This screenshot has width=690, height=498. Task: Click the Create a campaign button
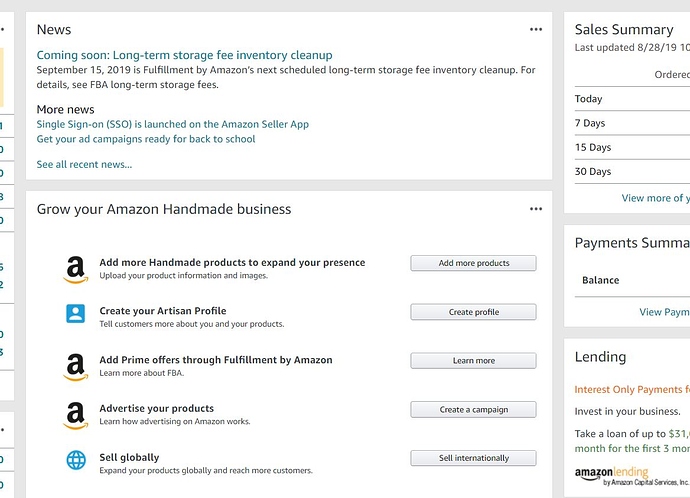473,409
